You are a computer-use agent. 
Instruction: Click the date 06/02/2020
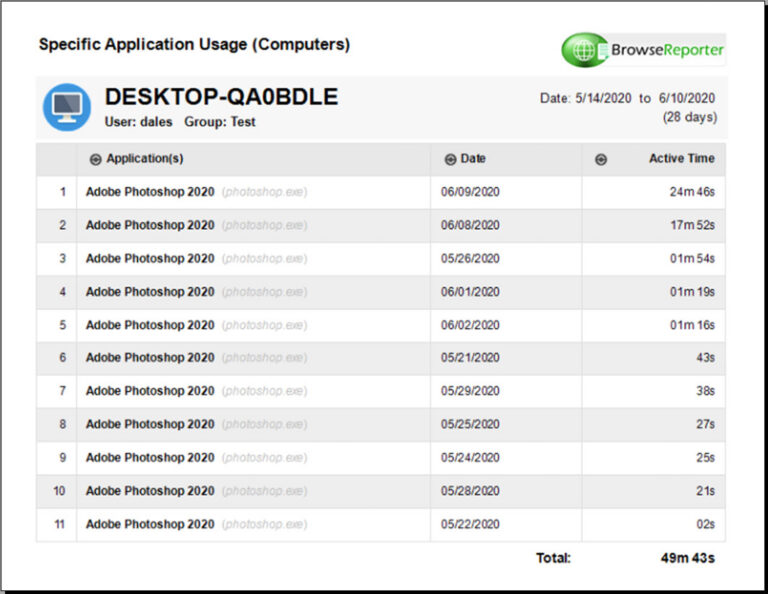pos(470,325)
